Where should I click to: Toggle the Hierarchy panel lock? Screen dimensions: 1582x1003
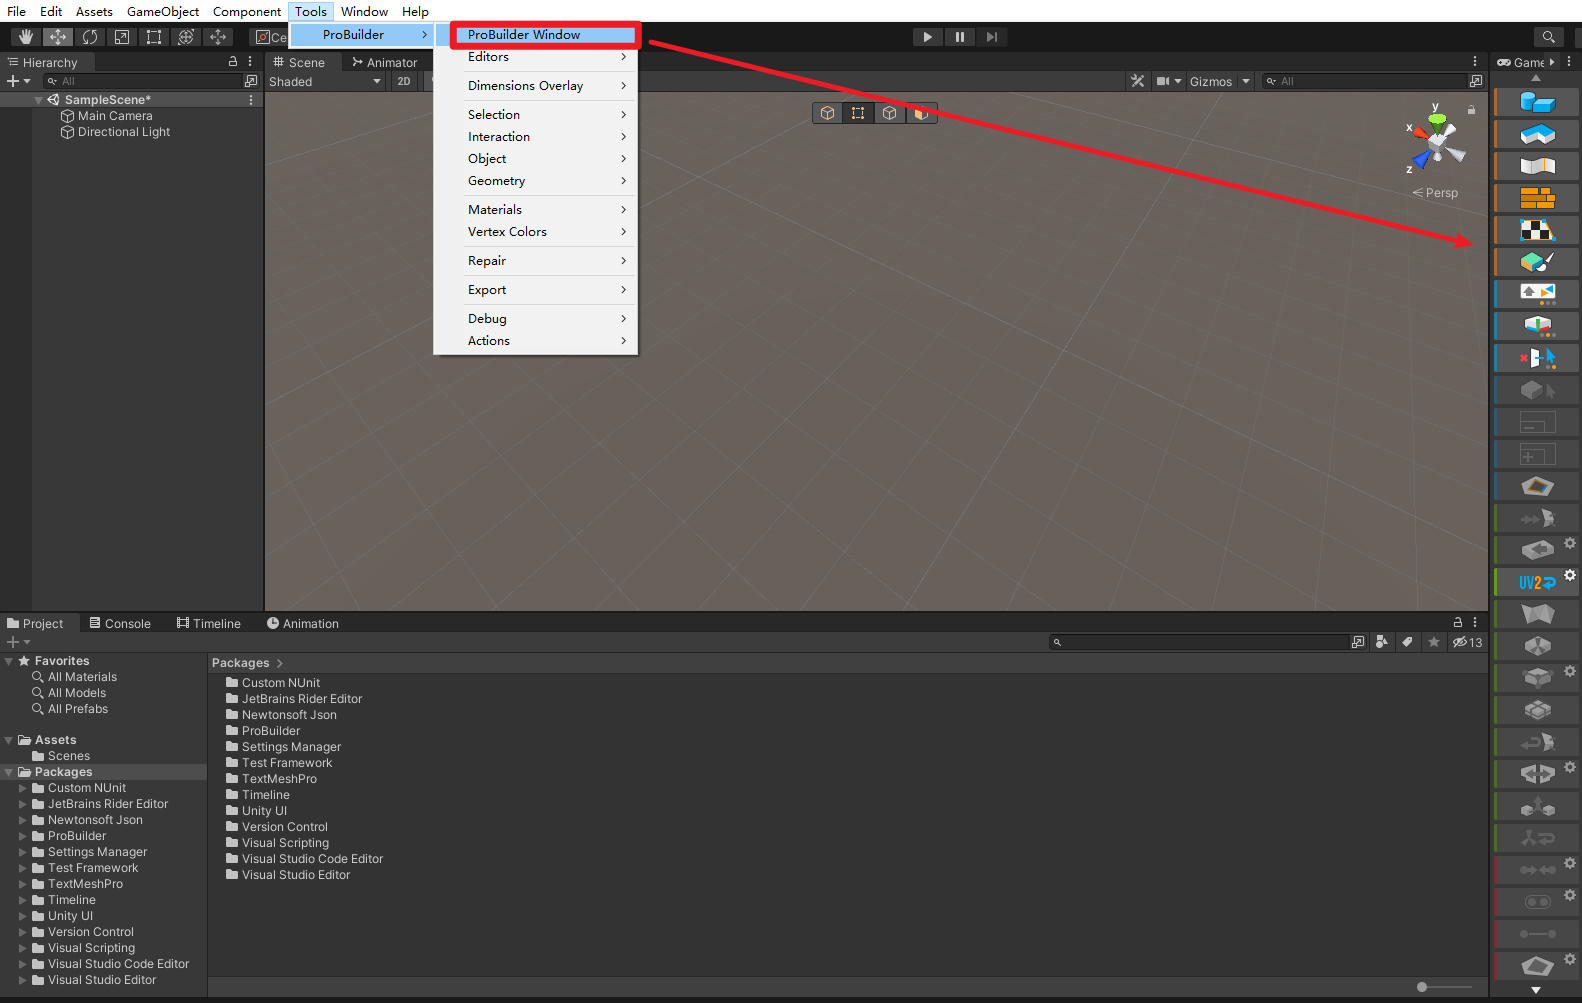click(x=233, y=62)
